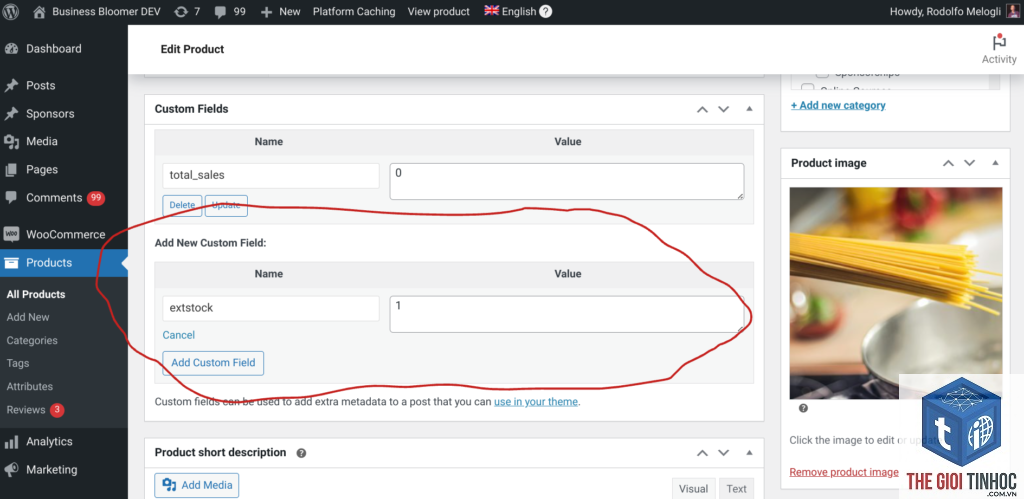Image resolution: width=1024 pixels, height=499 pixels.
Task: Click View product in admin bar
Action: click(438, 11)
